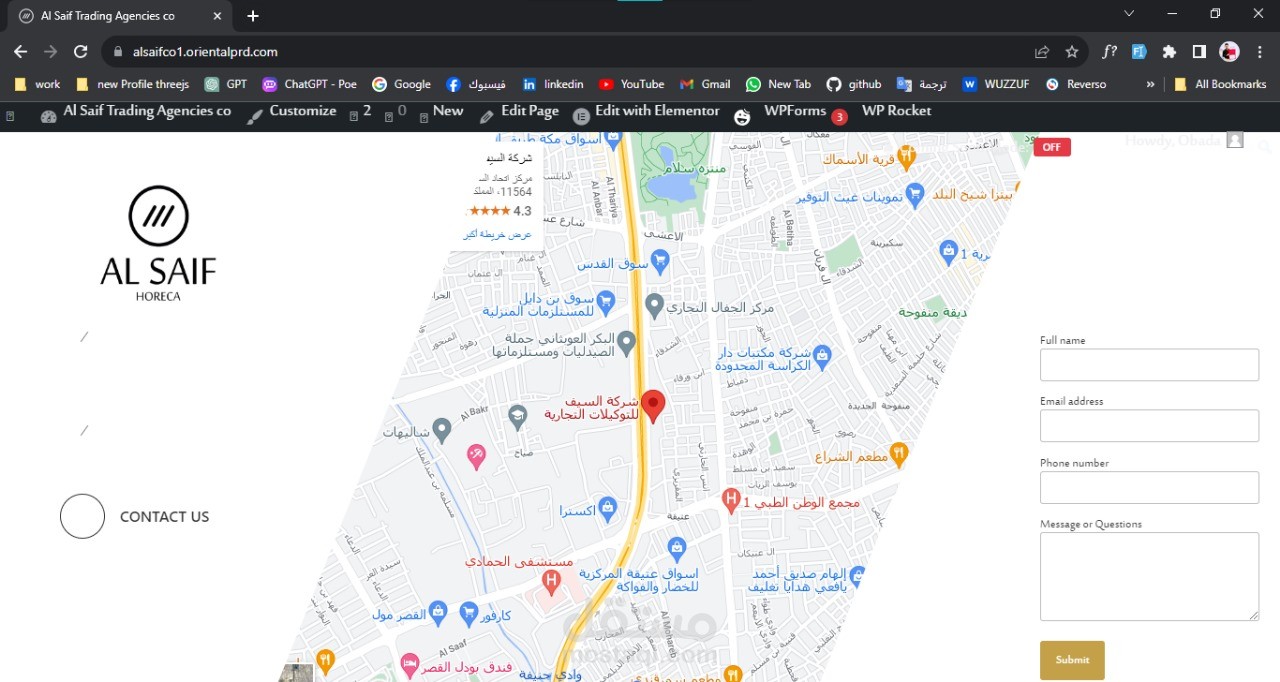This screenshot has width=1280, height=682.
Task: Click the مطعم الشراع restaurant marker
Action: click(x=898, y=455)
